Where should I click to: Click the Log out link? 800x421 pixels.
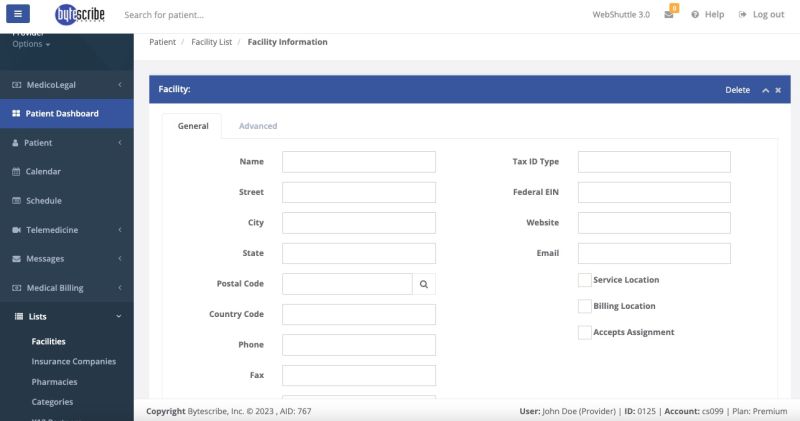pos(761,15)
